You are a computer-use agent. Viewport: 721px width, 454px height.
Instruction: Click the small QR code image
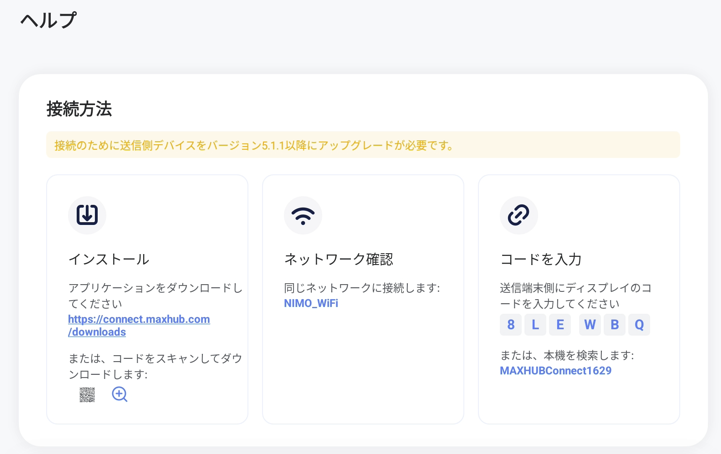[87, 395]
